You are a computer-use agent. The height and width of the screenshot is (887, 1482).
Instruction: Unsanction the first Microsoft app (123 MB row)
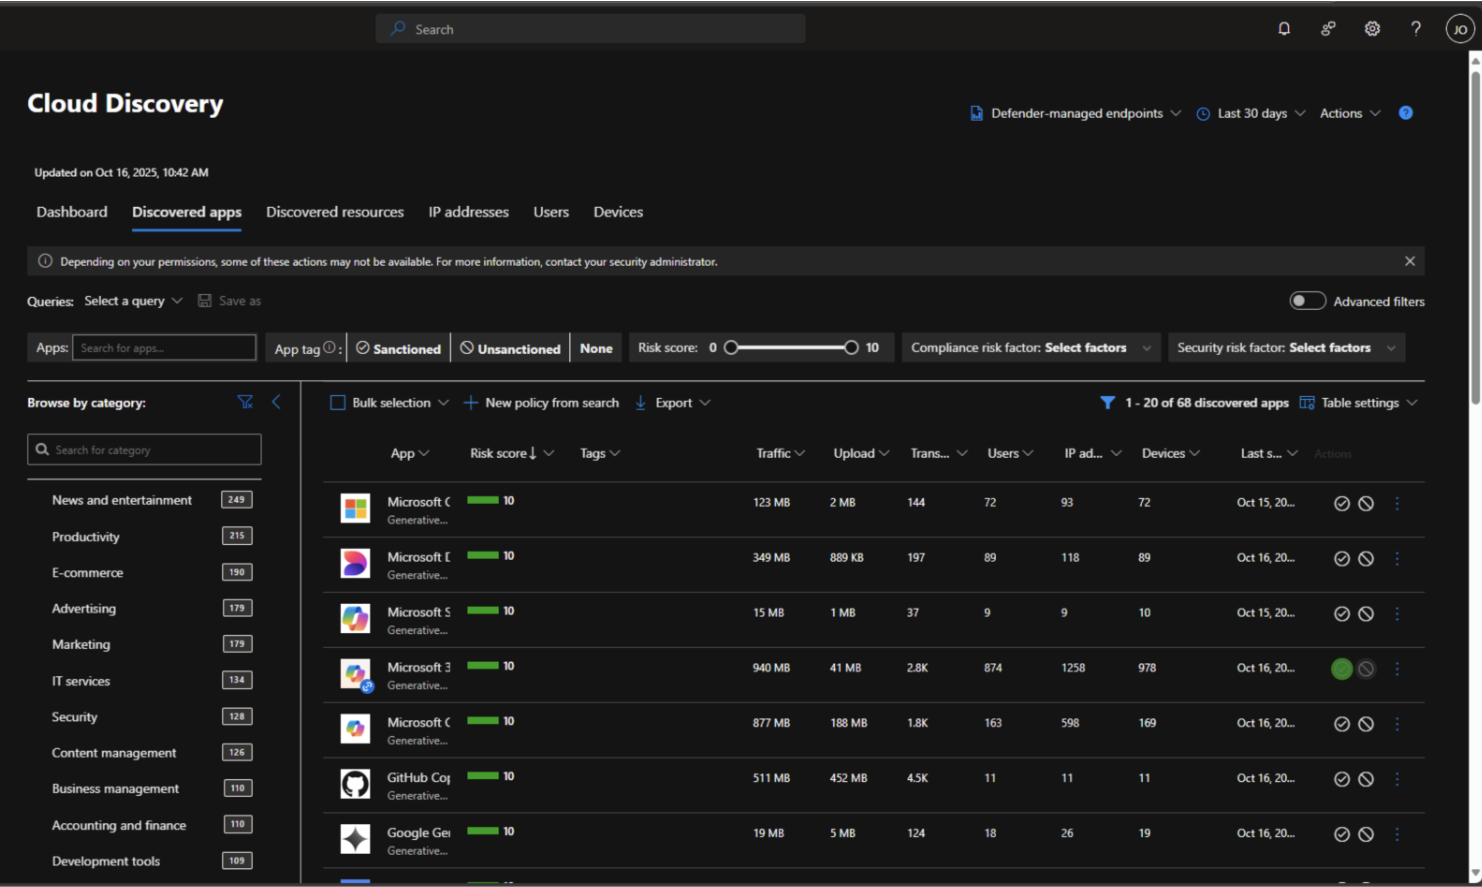tap(1366, 504)
